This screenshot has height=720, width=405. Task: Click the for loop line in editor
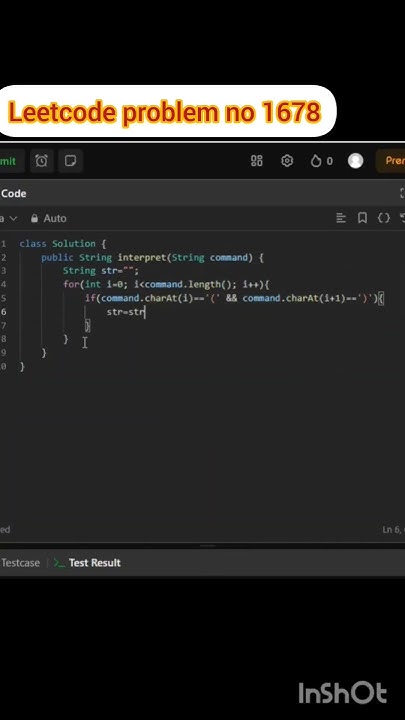coord(166,284)
